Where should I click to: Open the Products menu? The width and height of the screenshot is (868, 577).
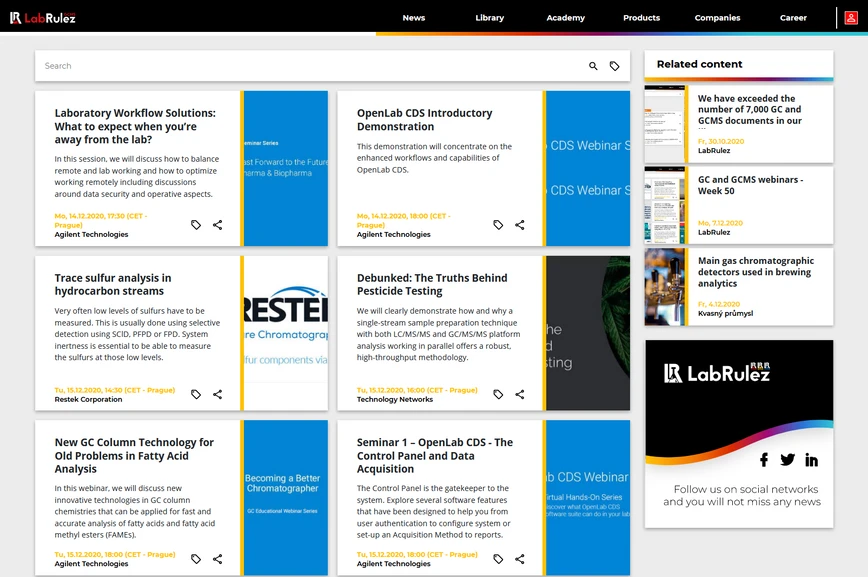(x=641, y=18)
